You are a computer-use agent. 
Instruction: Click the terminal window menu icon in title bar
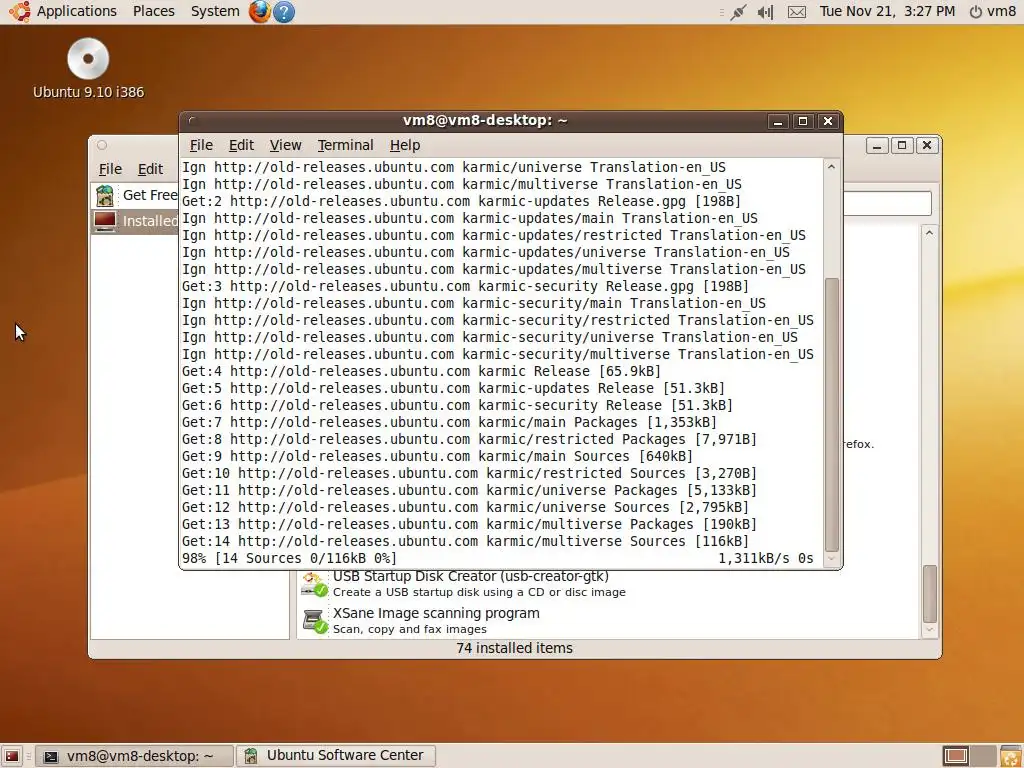[x=191, y=120]
